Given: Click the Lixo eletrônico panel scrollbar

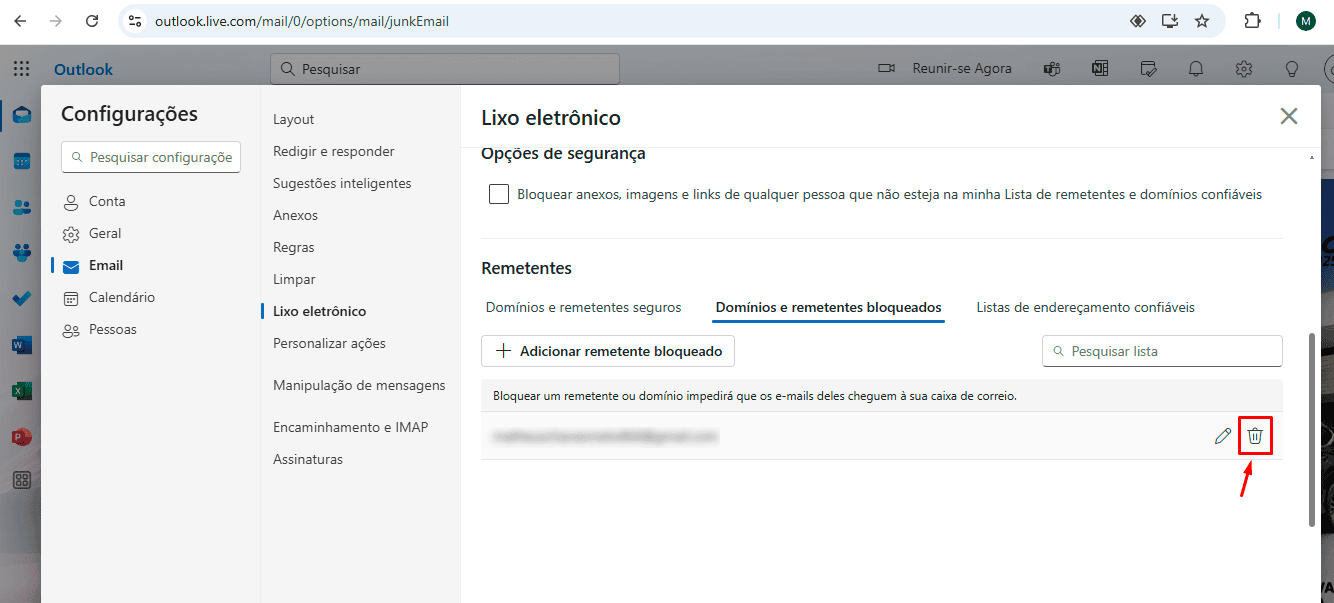Looking at the screenshot, I should (1312, 429).
